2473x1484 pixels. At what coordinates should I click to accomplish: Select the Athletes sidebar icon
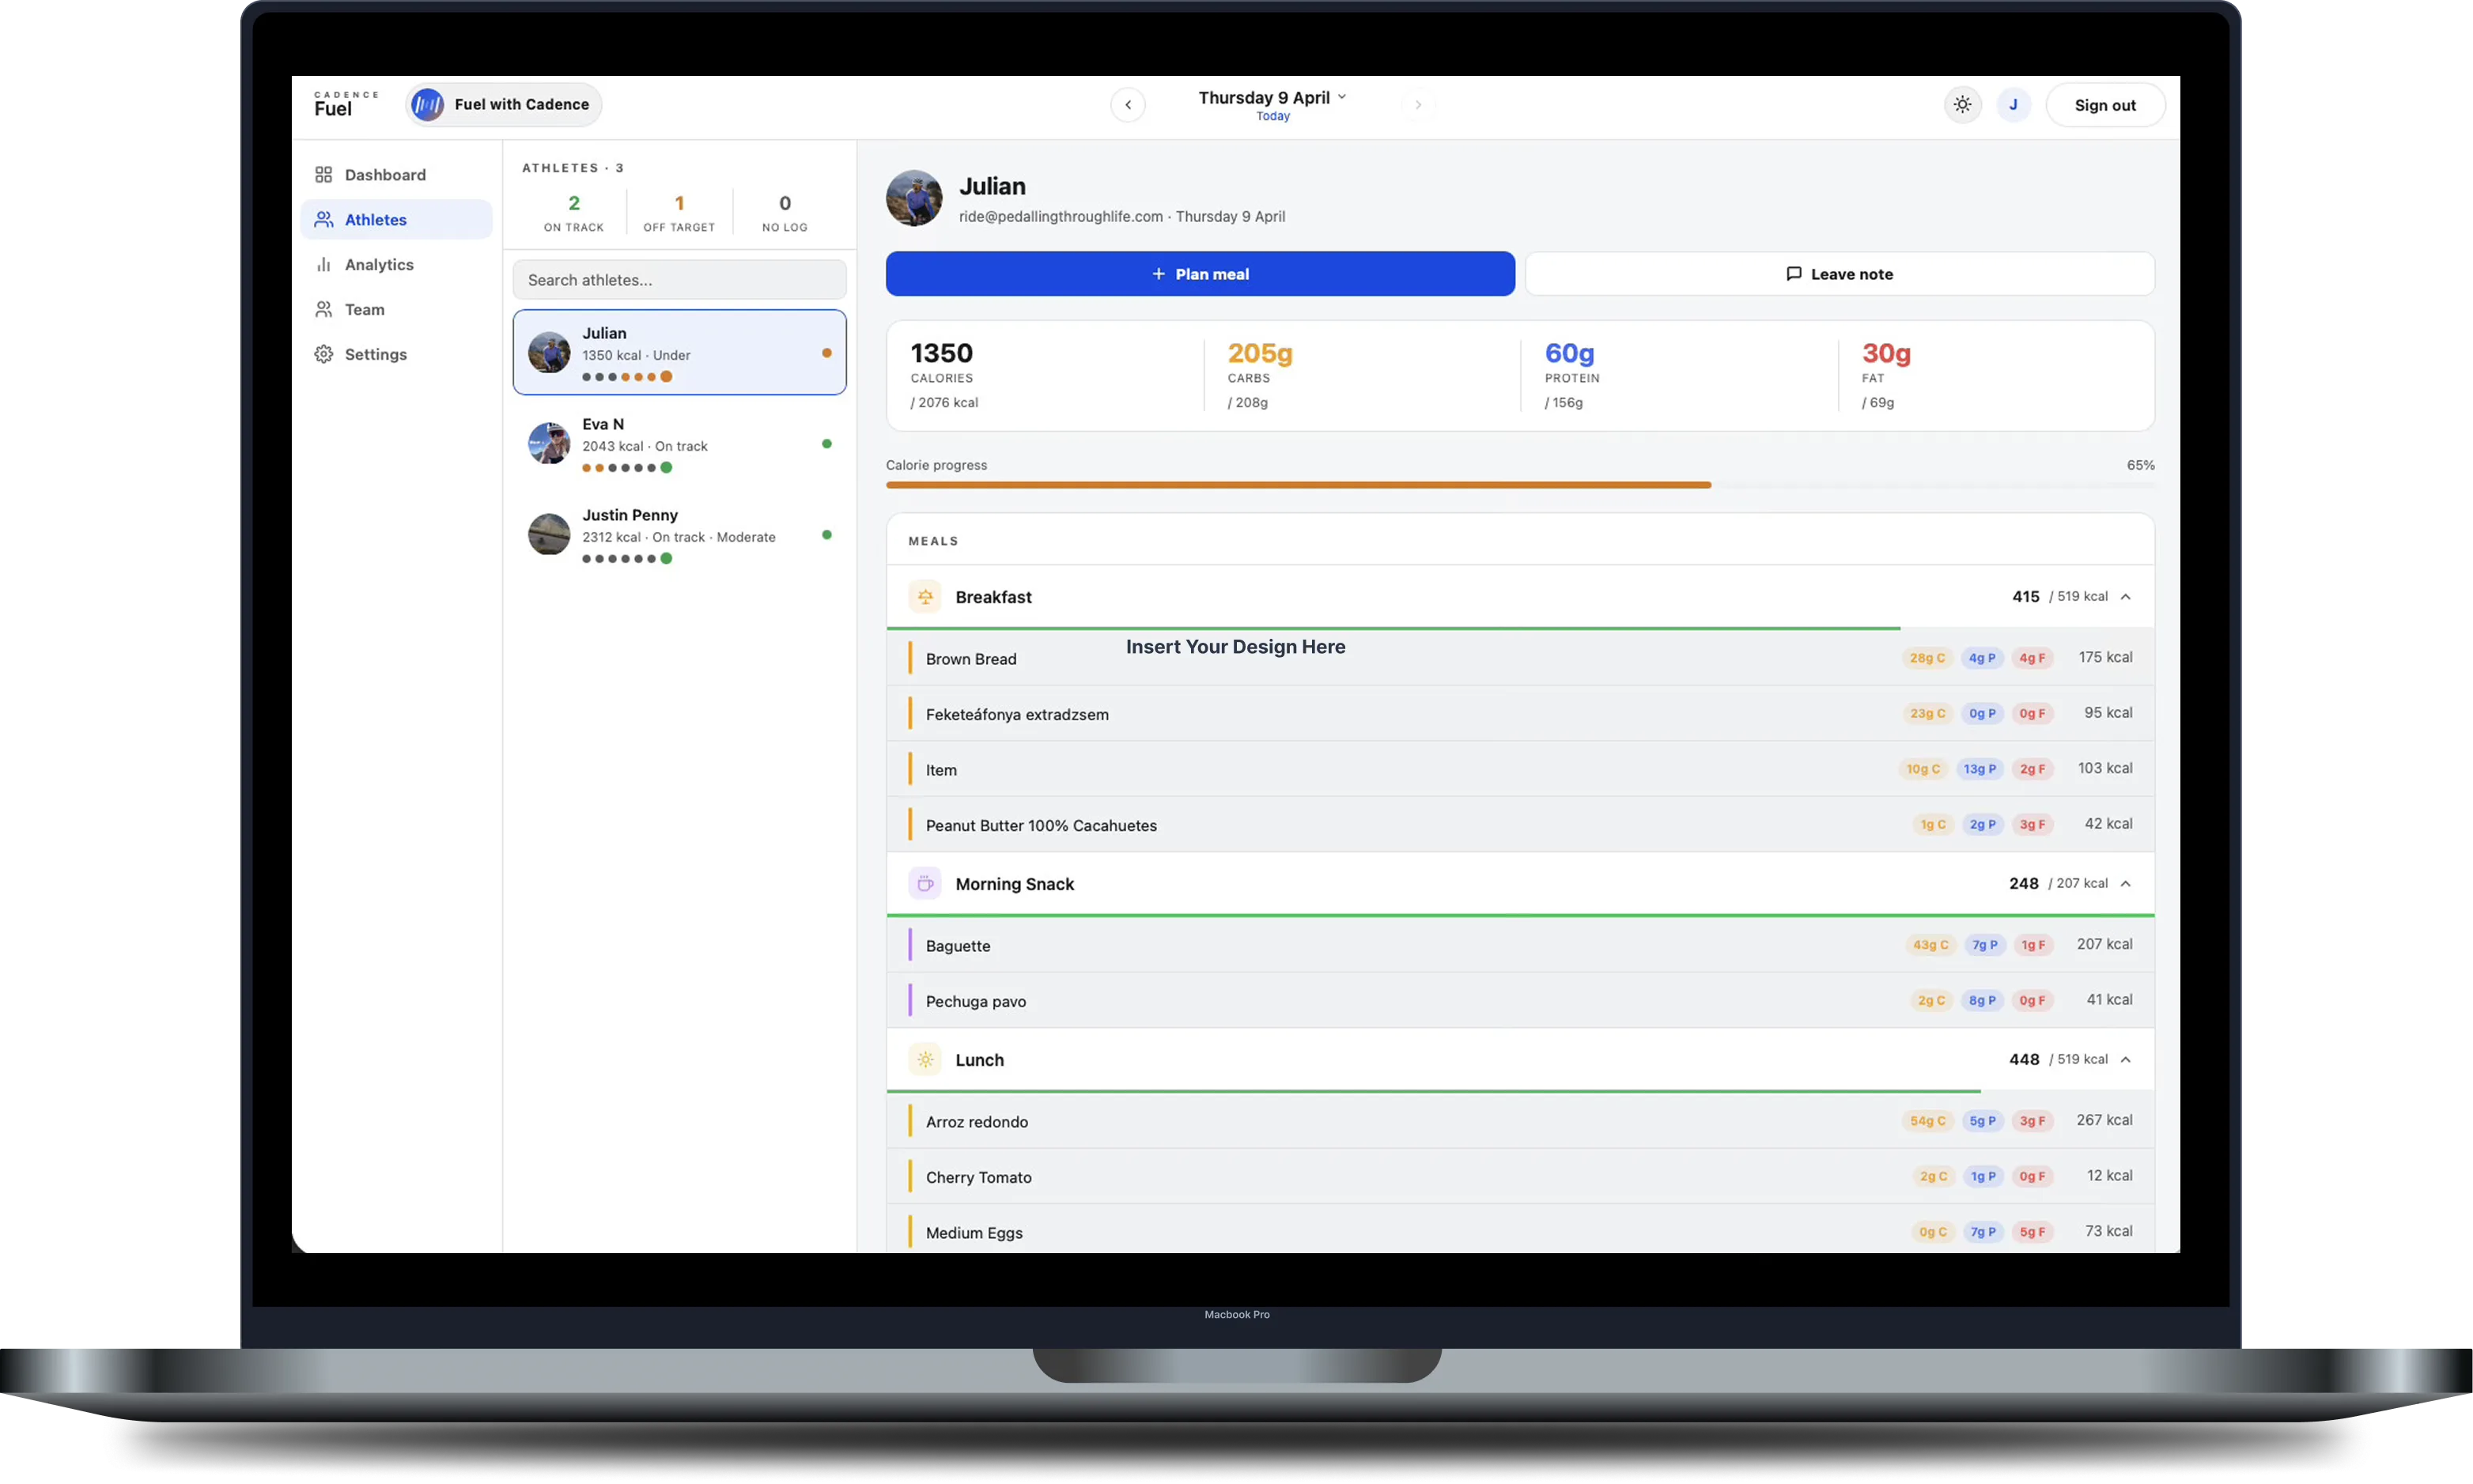[323, 219]
